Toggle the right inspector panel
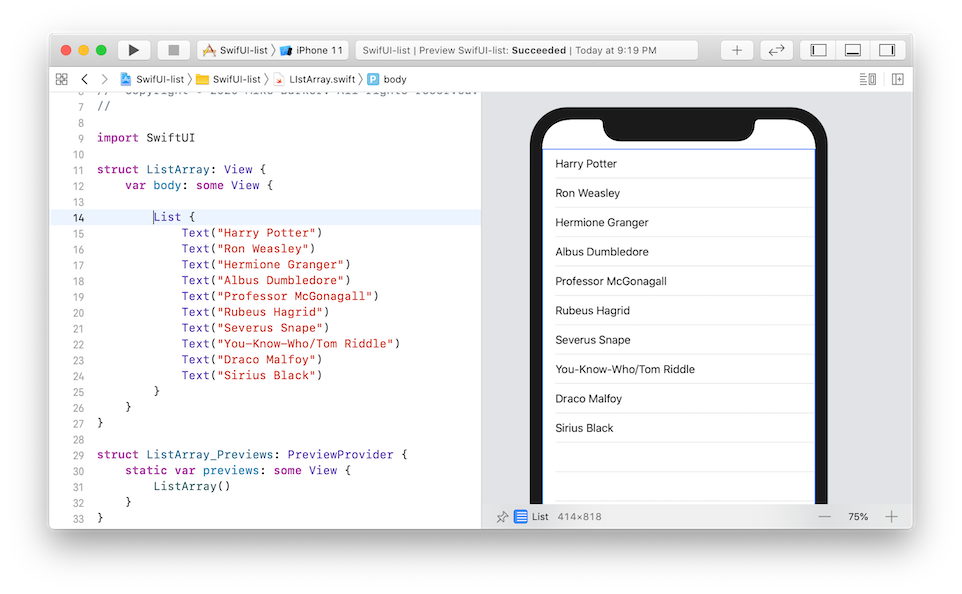Viewport: 962px width, 594px height. coord(887,50)
